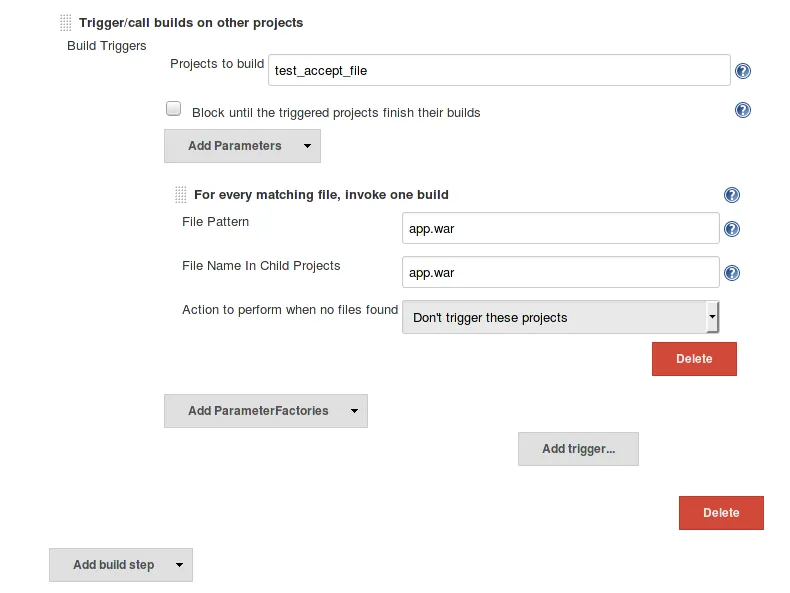Image resolution: width=790 pixels, height=593 pixels.
Task: Open the no files found action dropdown
Action: point(560,318)
